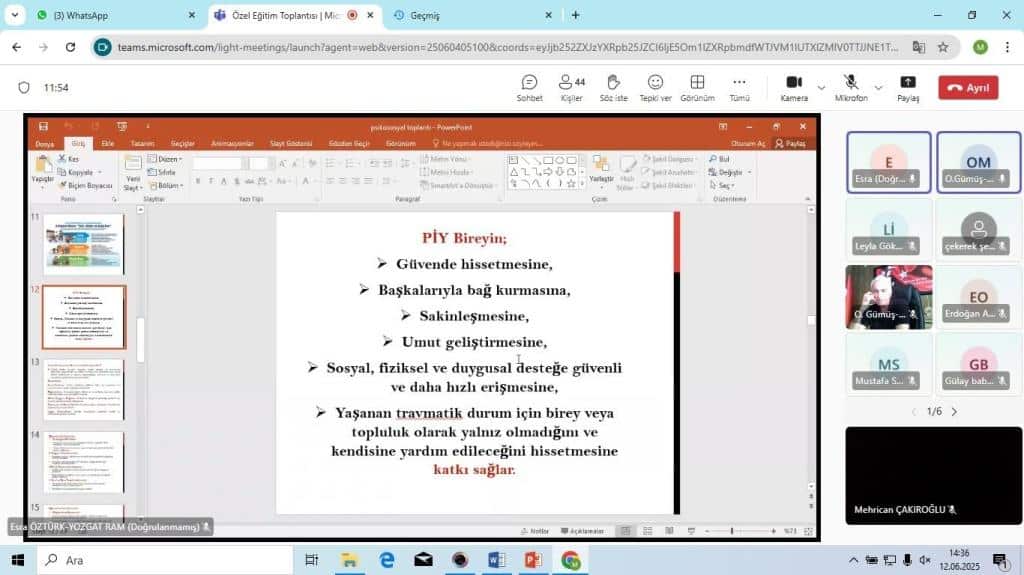Open the Chrome profile avatar

pos(980,47)
